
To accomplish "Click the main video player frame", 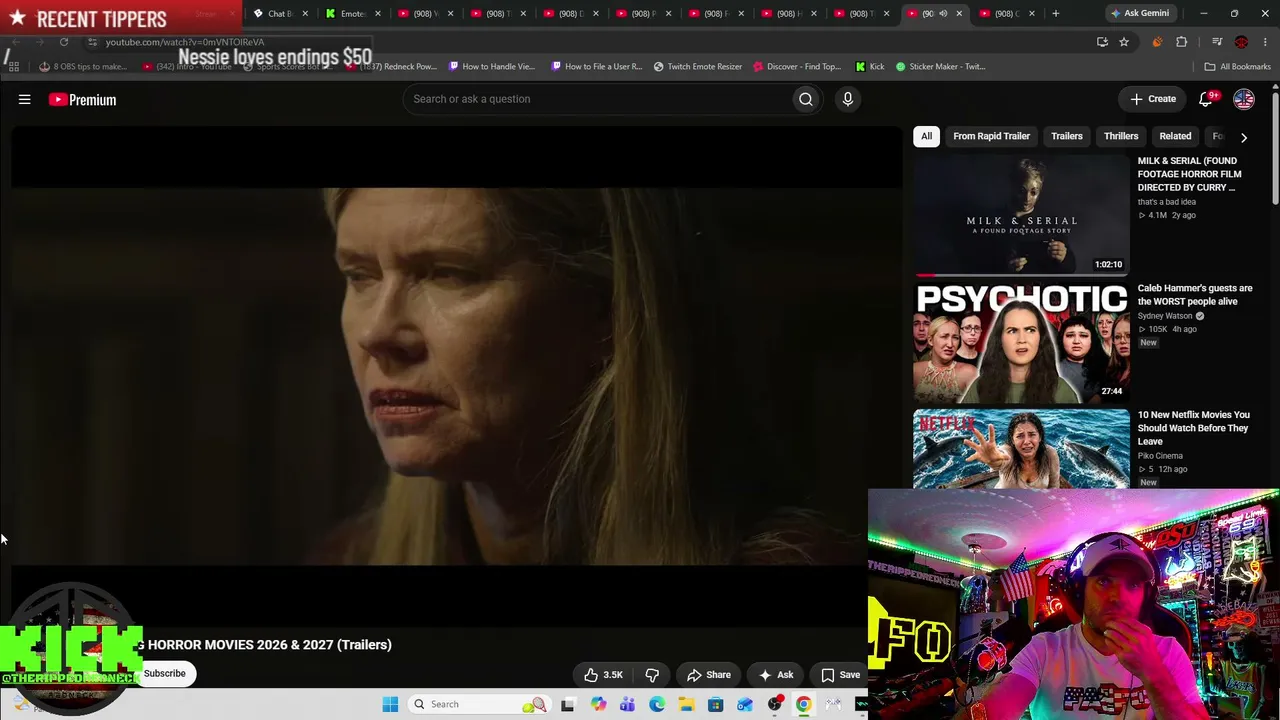I will click(x=457, y=376).
